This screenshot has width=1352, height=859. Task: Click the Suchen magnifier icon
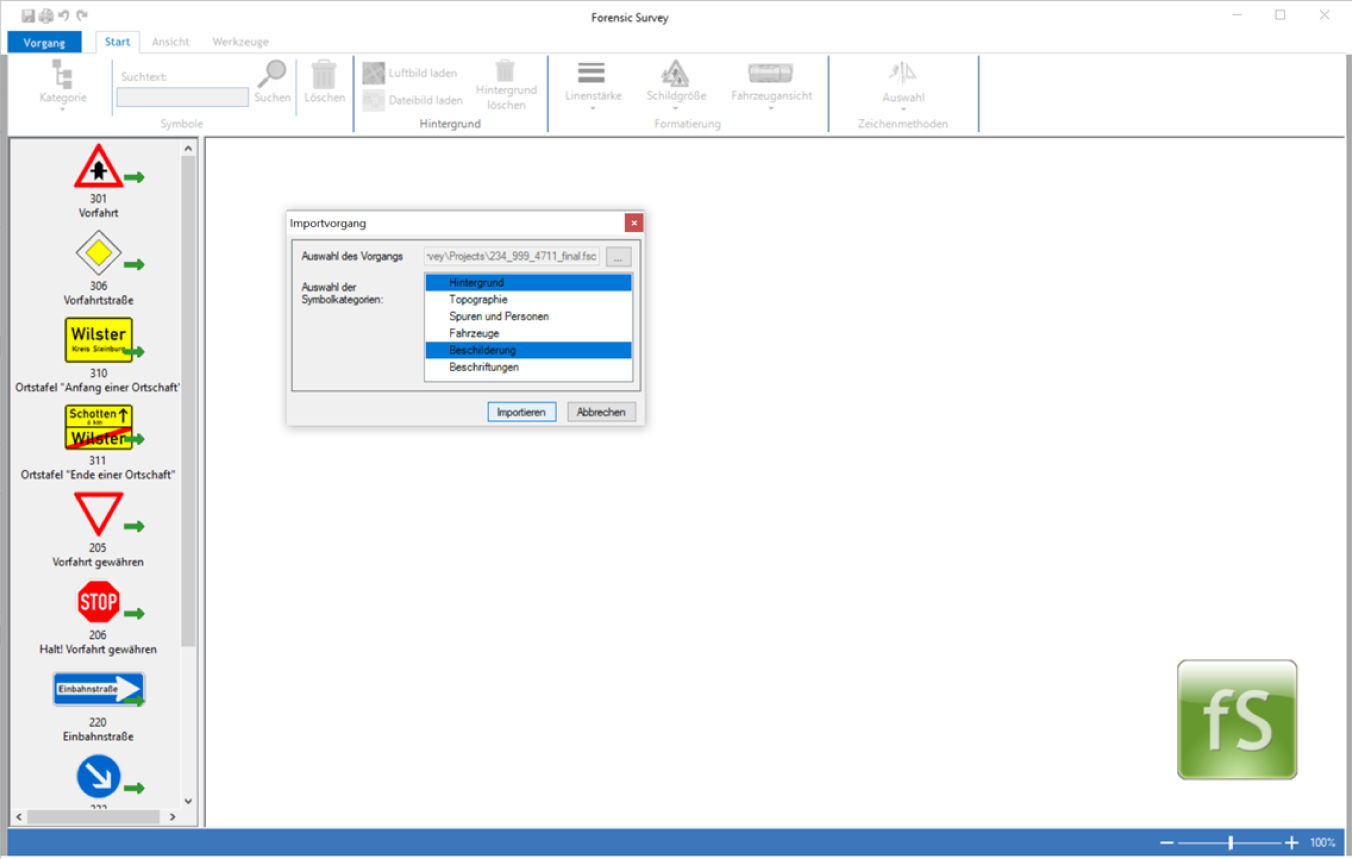(271, 75)
